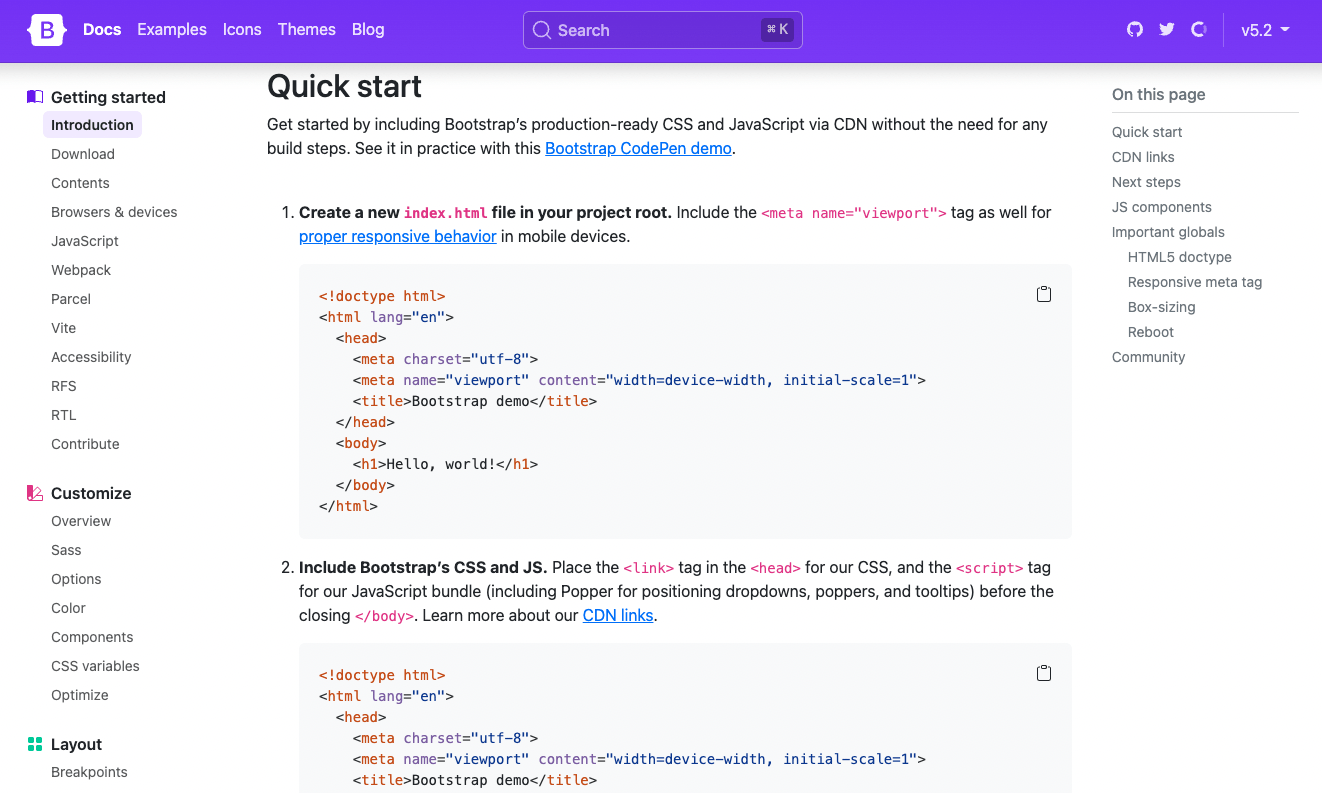Viewport: 1322px width, 793px height.
Task: Select Webpack in the sidebar
Action: [81, 270]
